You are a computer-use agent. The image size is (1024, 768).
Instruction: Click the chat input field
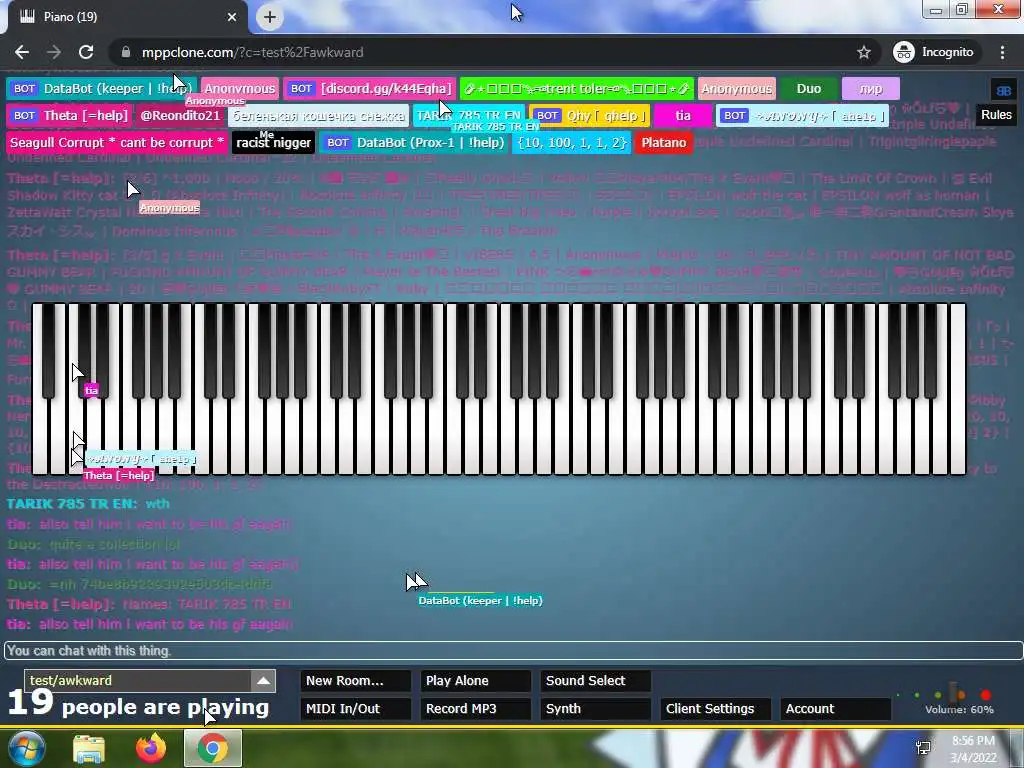513,650
